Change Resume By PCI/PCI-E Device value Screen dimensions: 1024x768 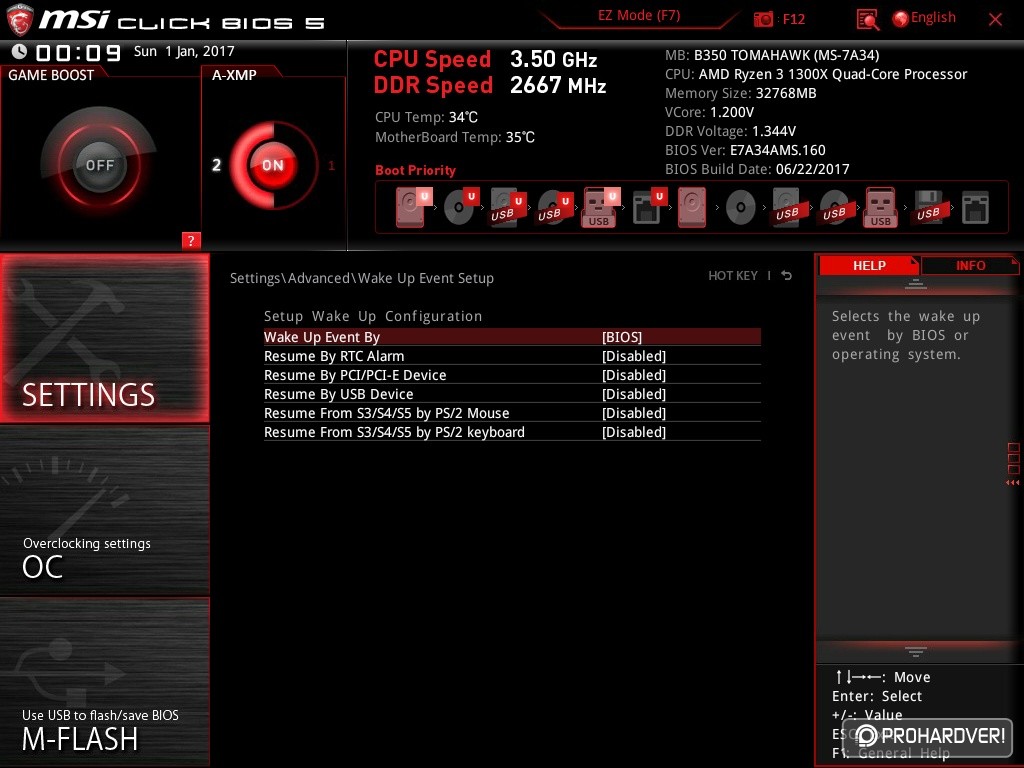[633, 375]
